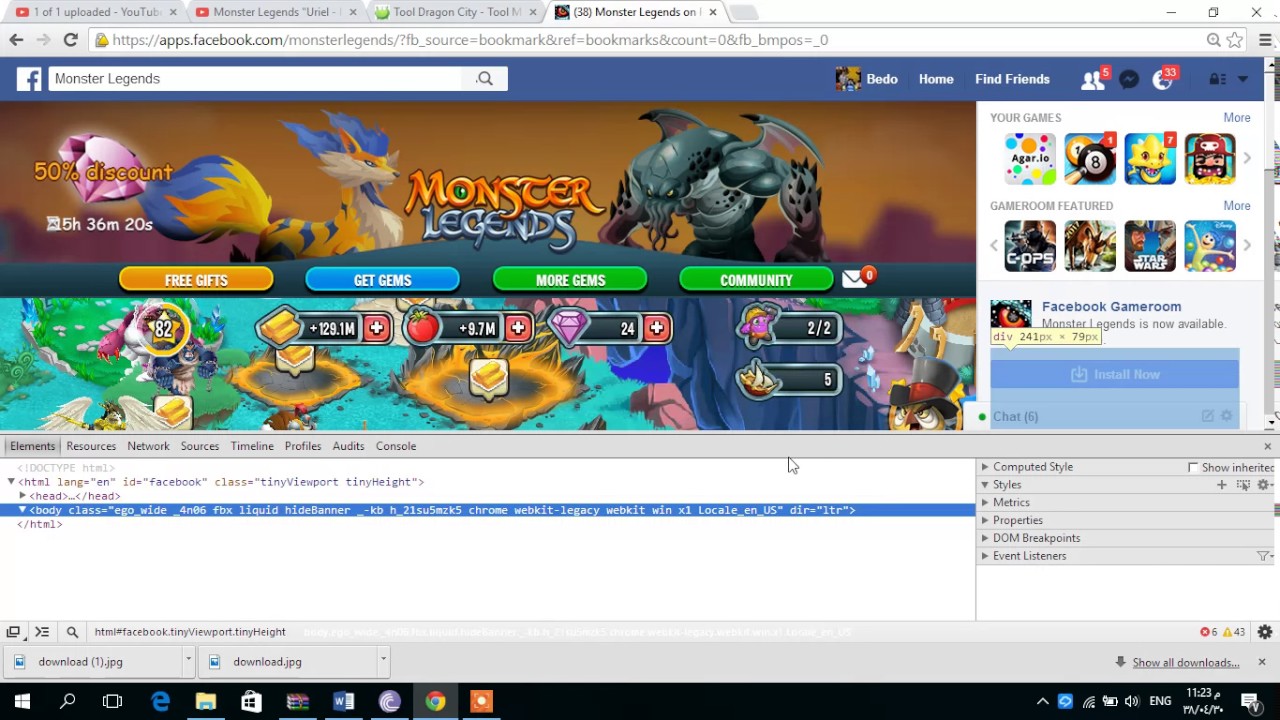Open the Star Wars featured game
1280x720 pixels.
(x=1150, y=246)
